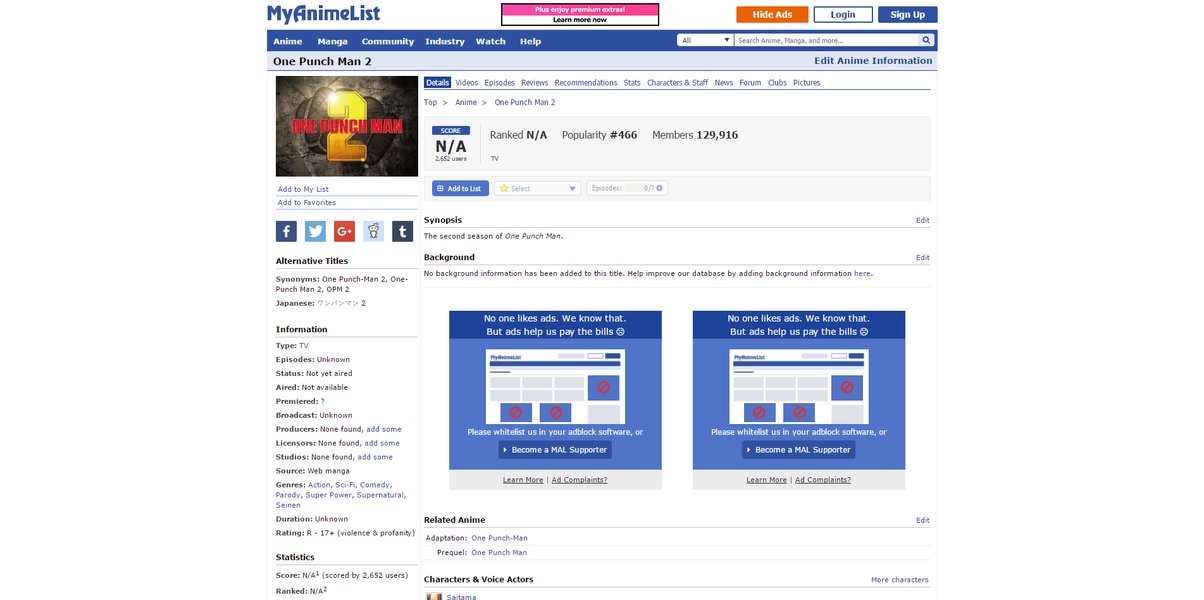Click Become a MAL Supporter in left ad
Viewport: 1204px width, 600px height.
(x=555, y=450)
